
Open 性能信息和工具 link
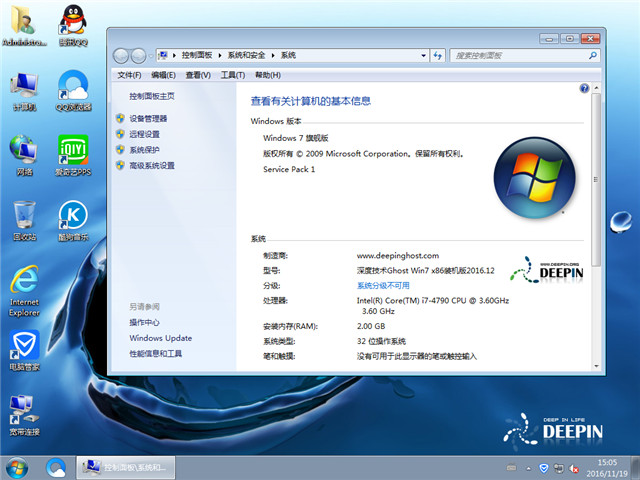coord(156,353)
